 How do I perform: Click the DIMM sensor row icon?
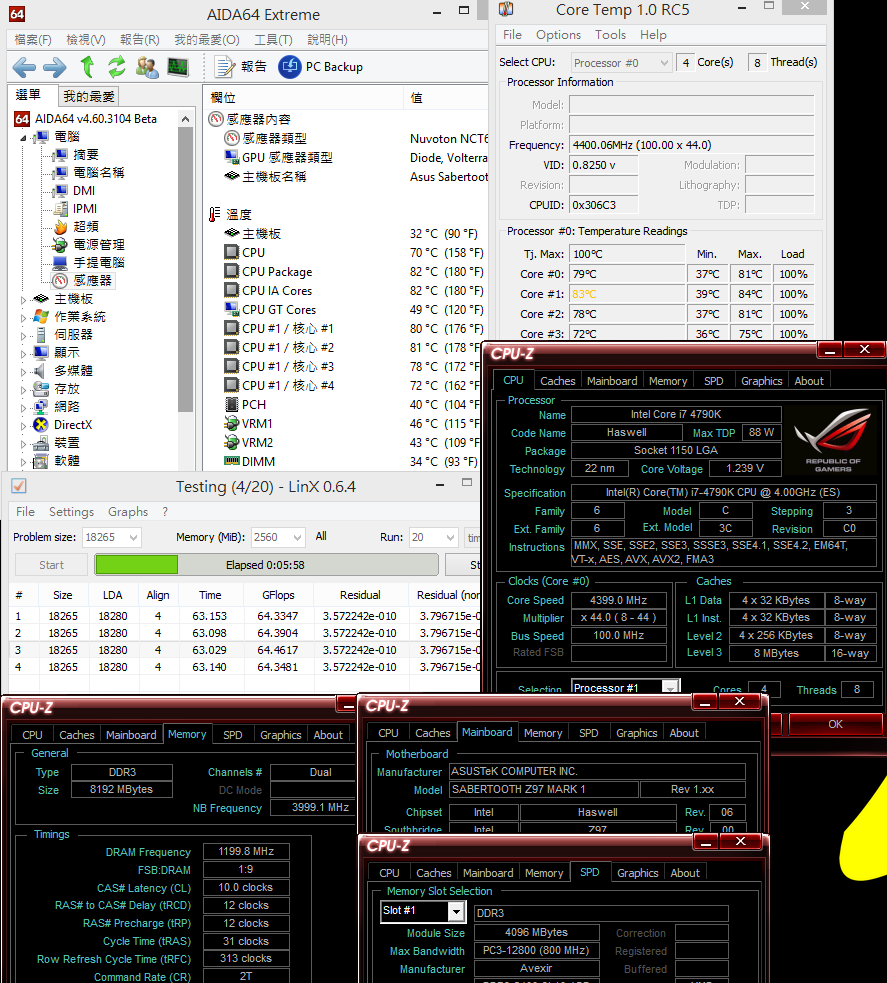pos(231,461)
